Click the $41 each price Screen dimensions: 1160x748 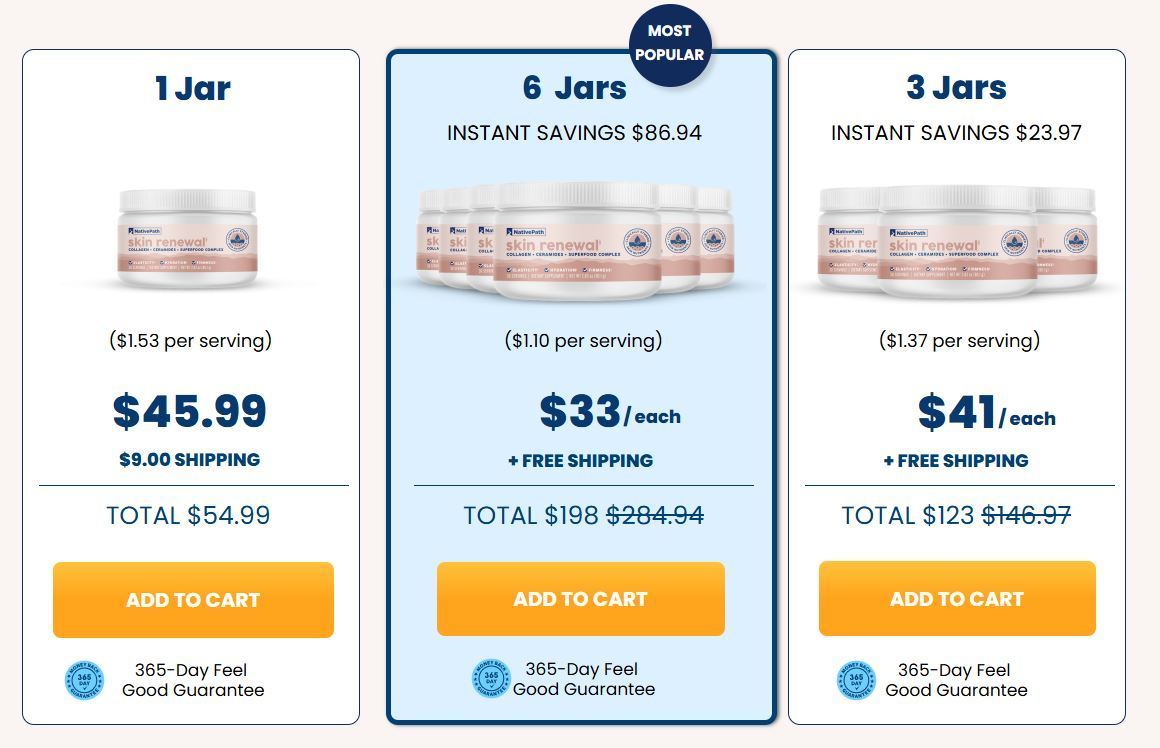tap(986, 413)
